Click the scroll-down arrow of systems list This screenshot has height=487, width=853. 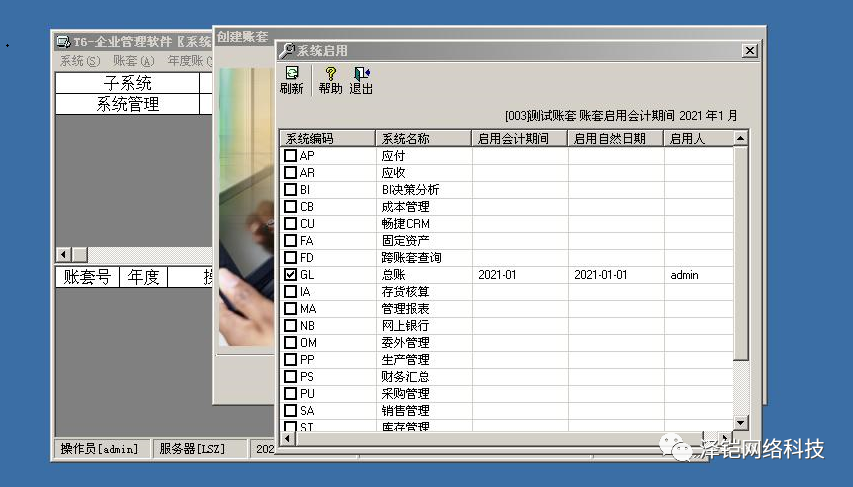(741, 424)
